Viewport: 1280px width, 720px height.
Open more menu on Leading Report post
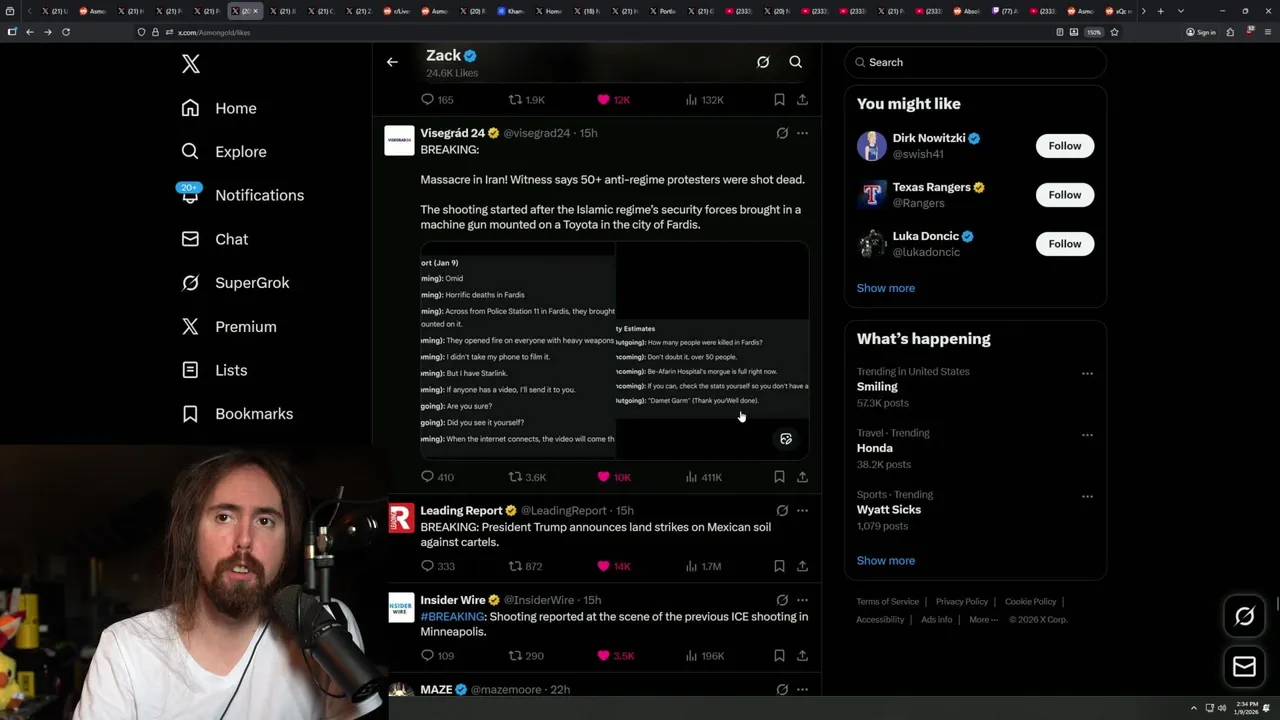click(x=802, y=511)
